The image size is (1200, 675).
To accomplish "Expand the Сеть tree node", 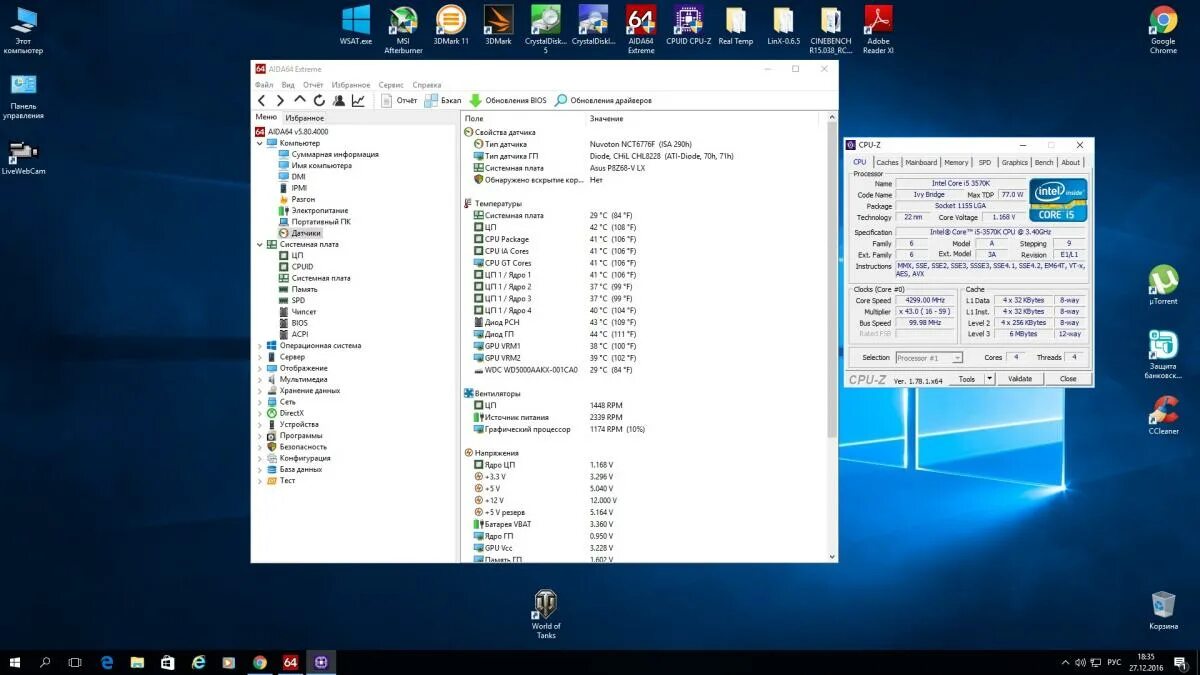I will tap(260, 402).
